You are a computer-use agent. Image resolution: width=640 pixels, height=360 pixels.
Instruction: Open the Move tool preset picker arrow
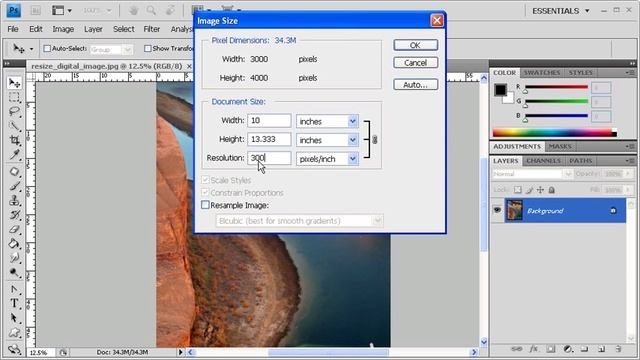click(31, 49)
